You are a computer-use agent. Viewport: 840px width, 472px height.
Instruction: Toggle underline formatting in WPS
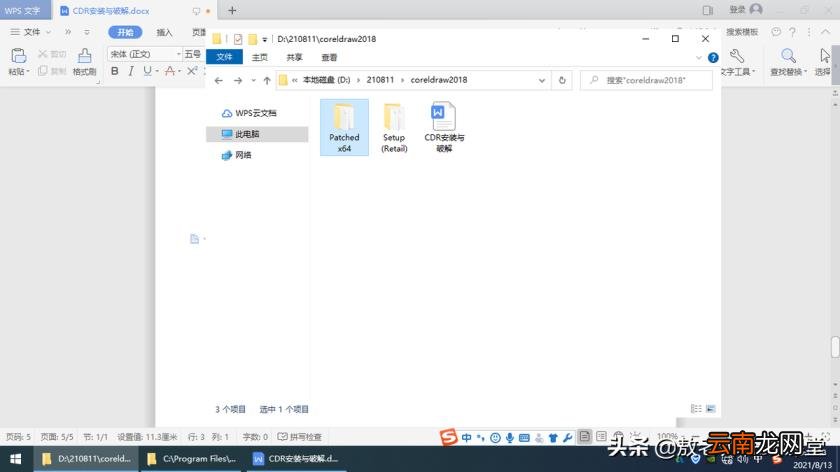click(x=147, y=71)
